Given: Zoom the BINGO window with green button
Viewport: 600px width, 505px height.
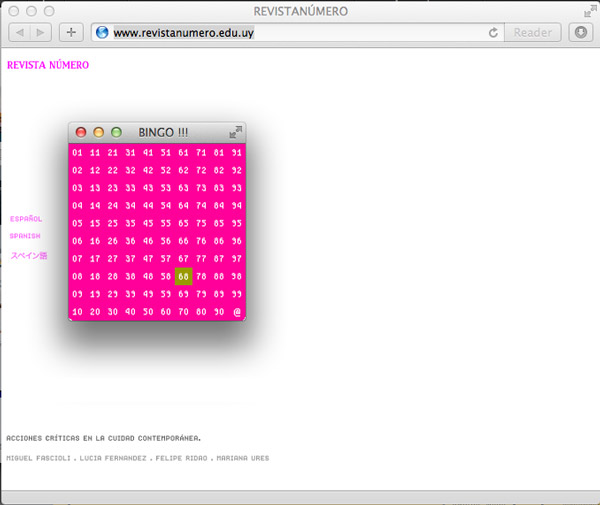Looking at the screenshot, I should [x=116, y=132].
